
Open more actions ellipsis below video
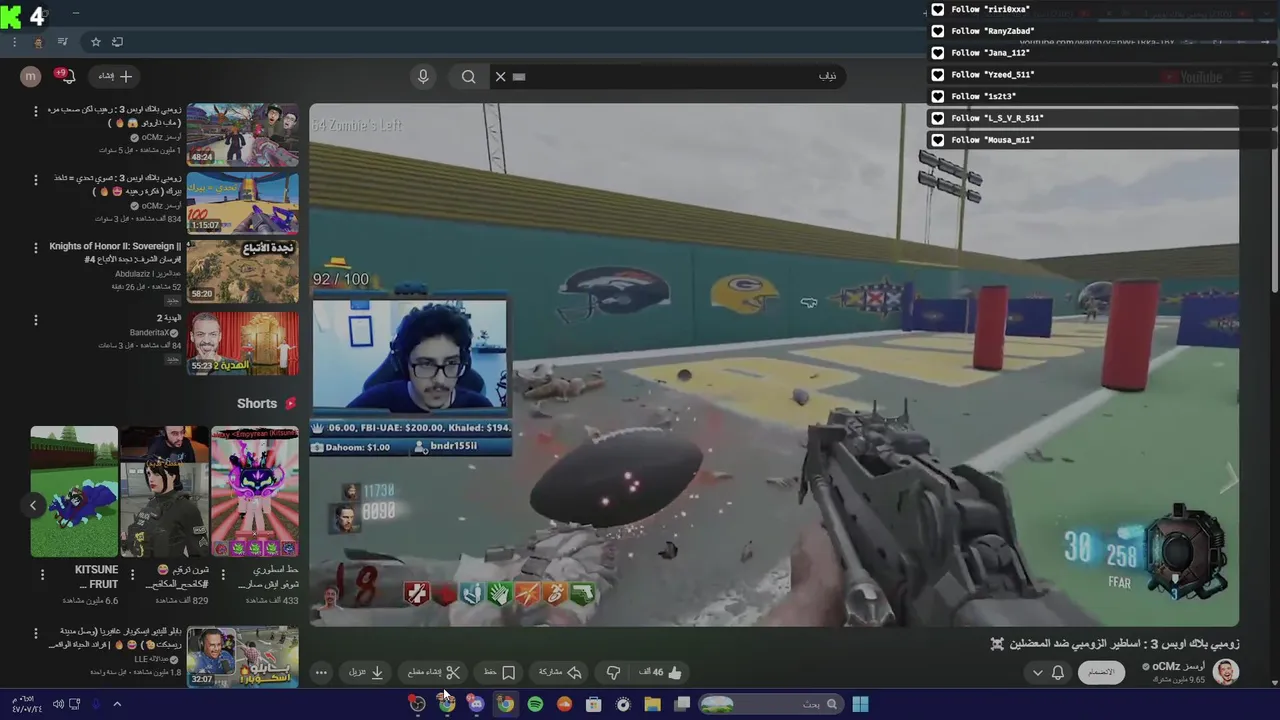click(x=321, y=672)
